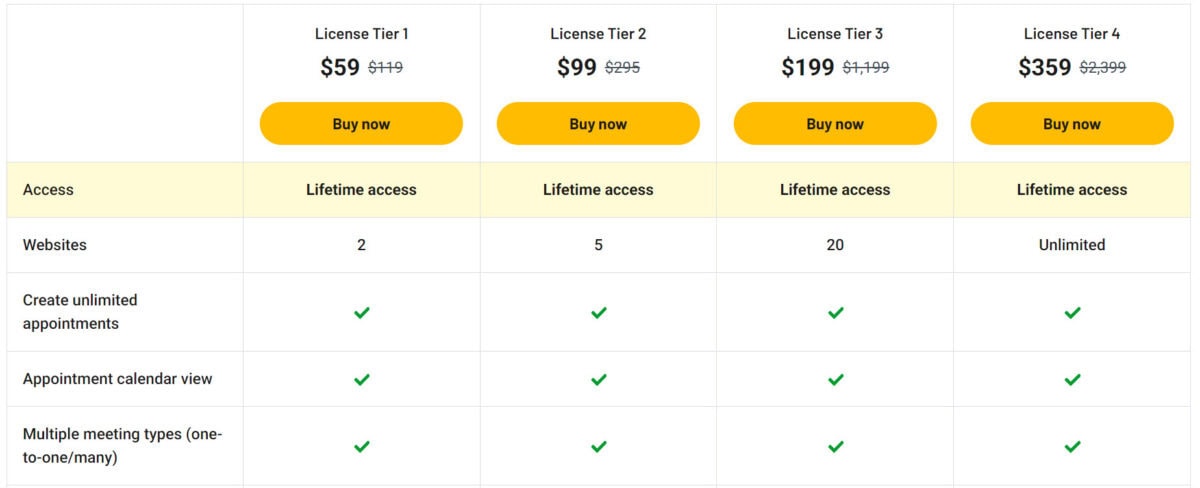
Task: Click Tier 4 multiple meeting types checkmark
Action: tap(1072, 446)
